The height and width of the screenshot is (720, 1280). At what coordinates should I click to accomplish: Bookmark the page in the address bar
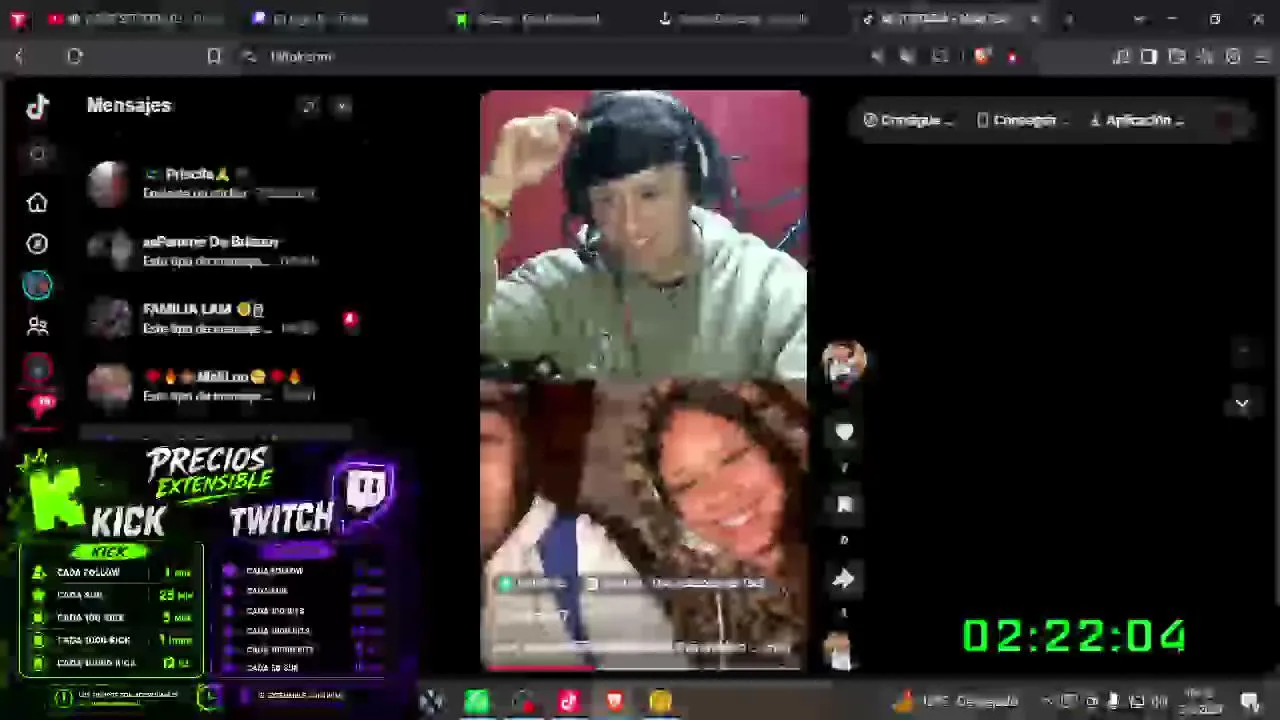pyautogui.click(x=214, y=57)
